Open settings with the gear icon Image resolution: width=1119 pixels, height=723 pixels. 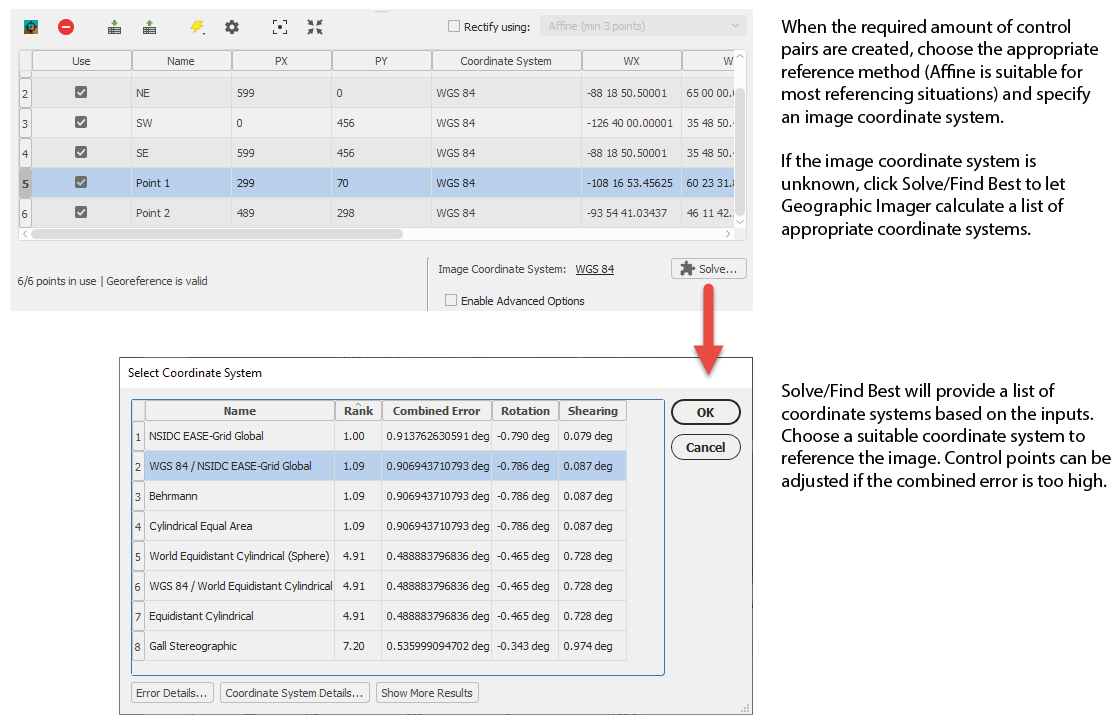[232, 27]
